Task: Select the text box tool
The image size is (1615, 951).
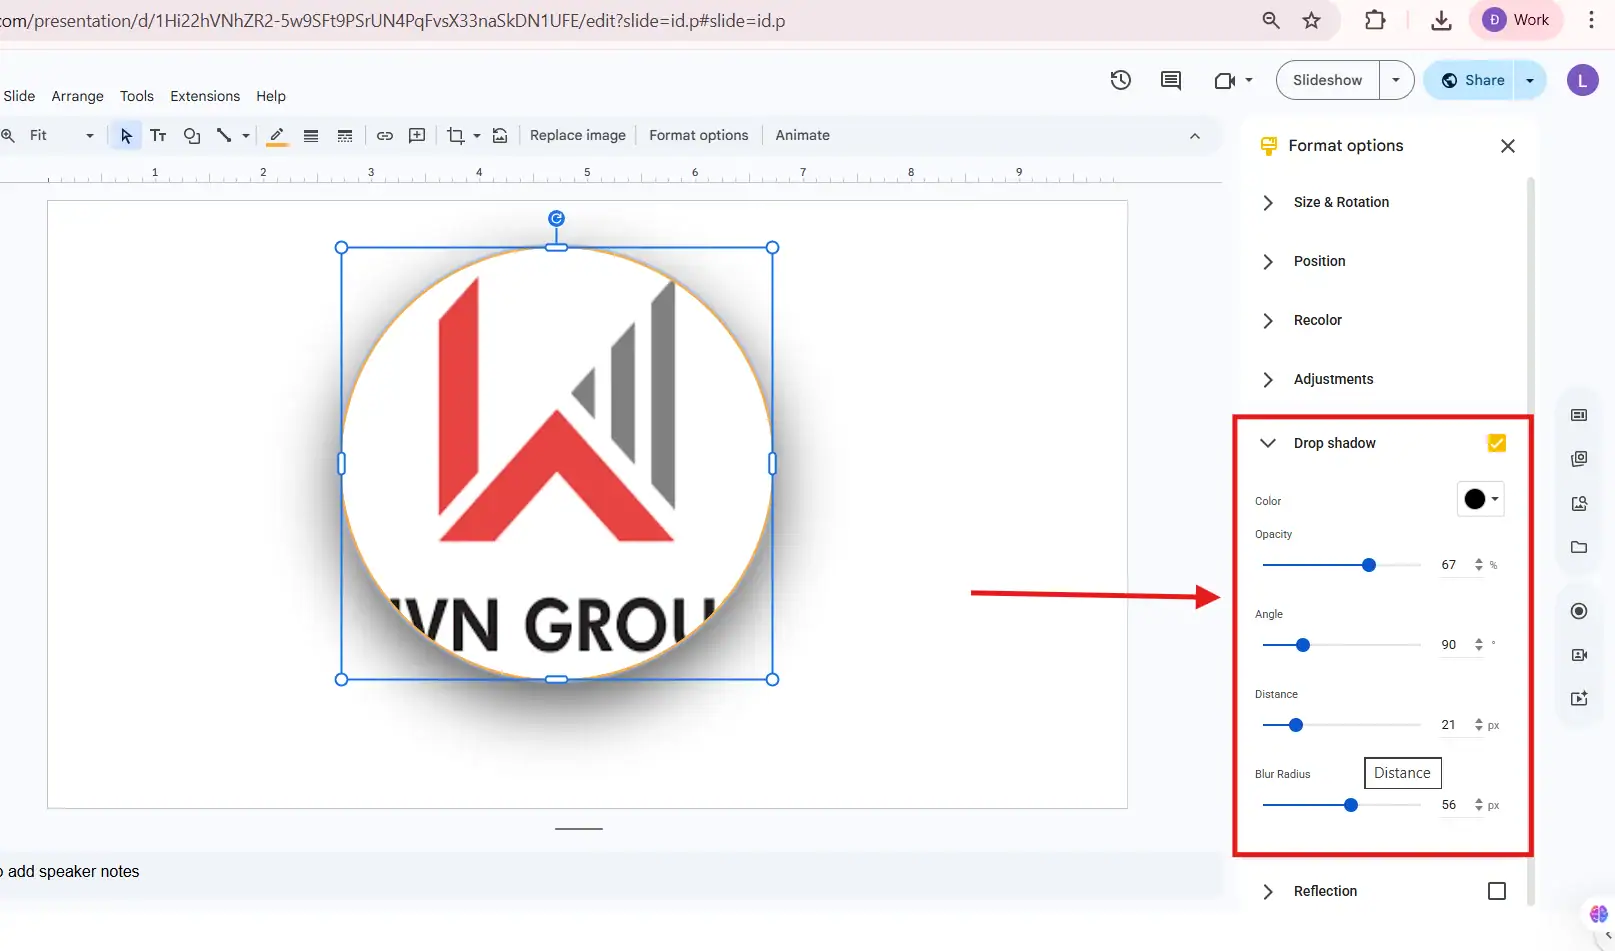Action: (158, 136)
